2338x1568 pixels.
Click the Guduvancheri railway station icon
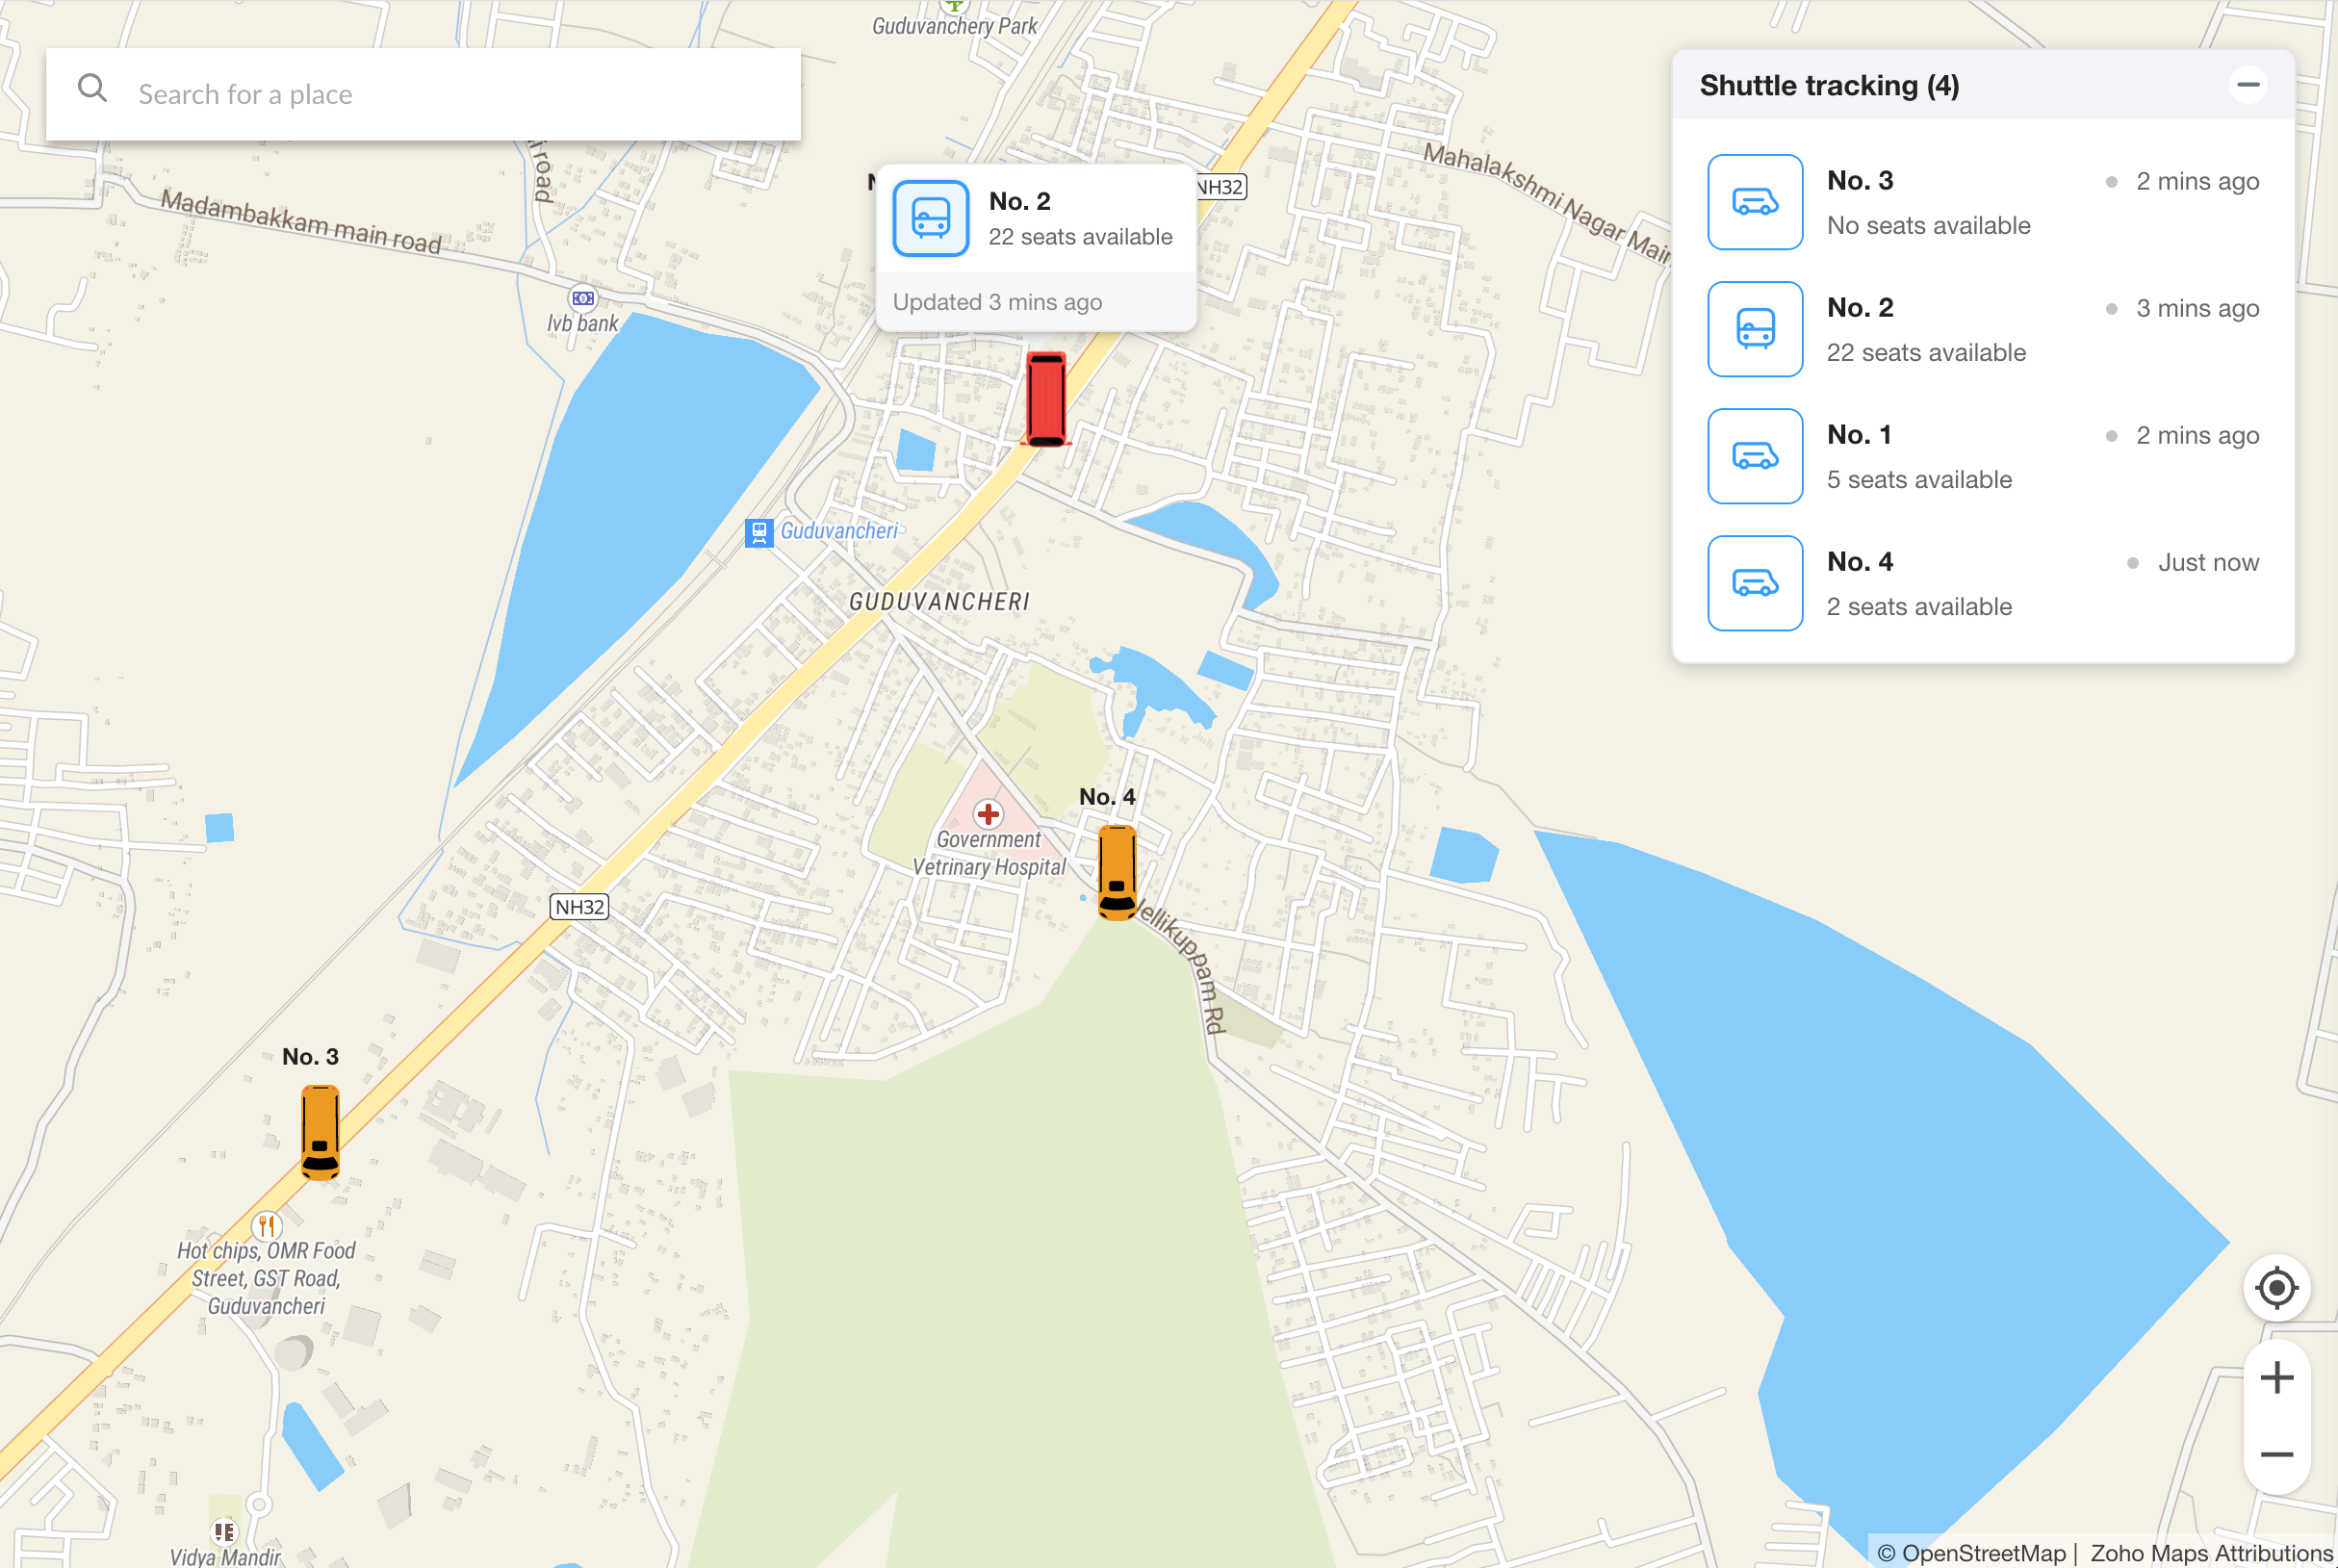[x=759, y=532]
